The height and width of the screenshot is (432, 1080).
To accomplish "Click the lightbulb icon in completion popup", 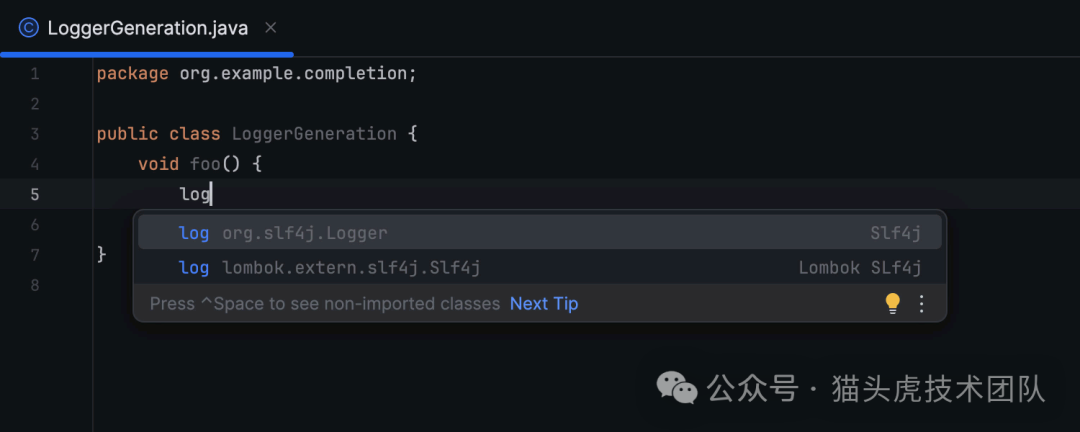I will click(893, 303).
